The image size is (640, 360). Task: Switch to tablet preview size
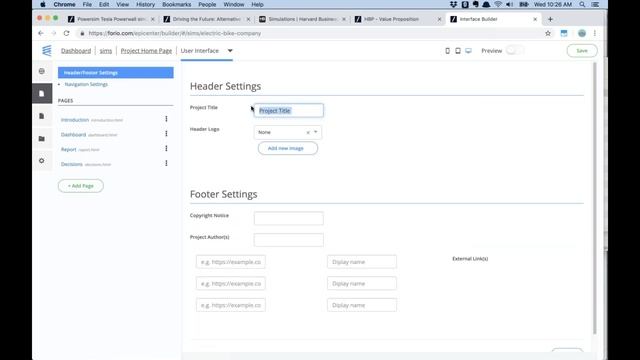click(x=458, y=51)
